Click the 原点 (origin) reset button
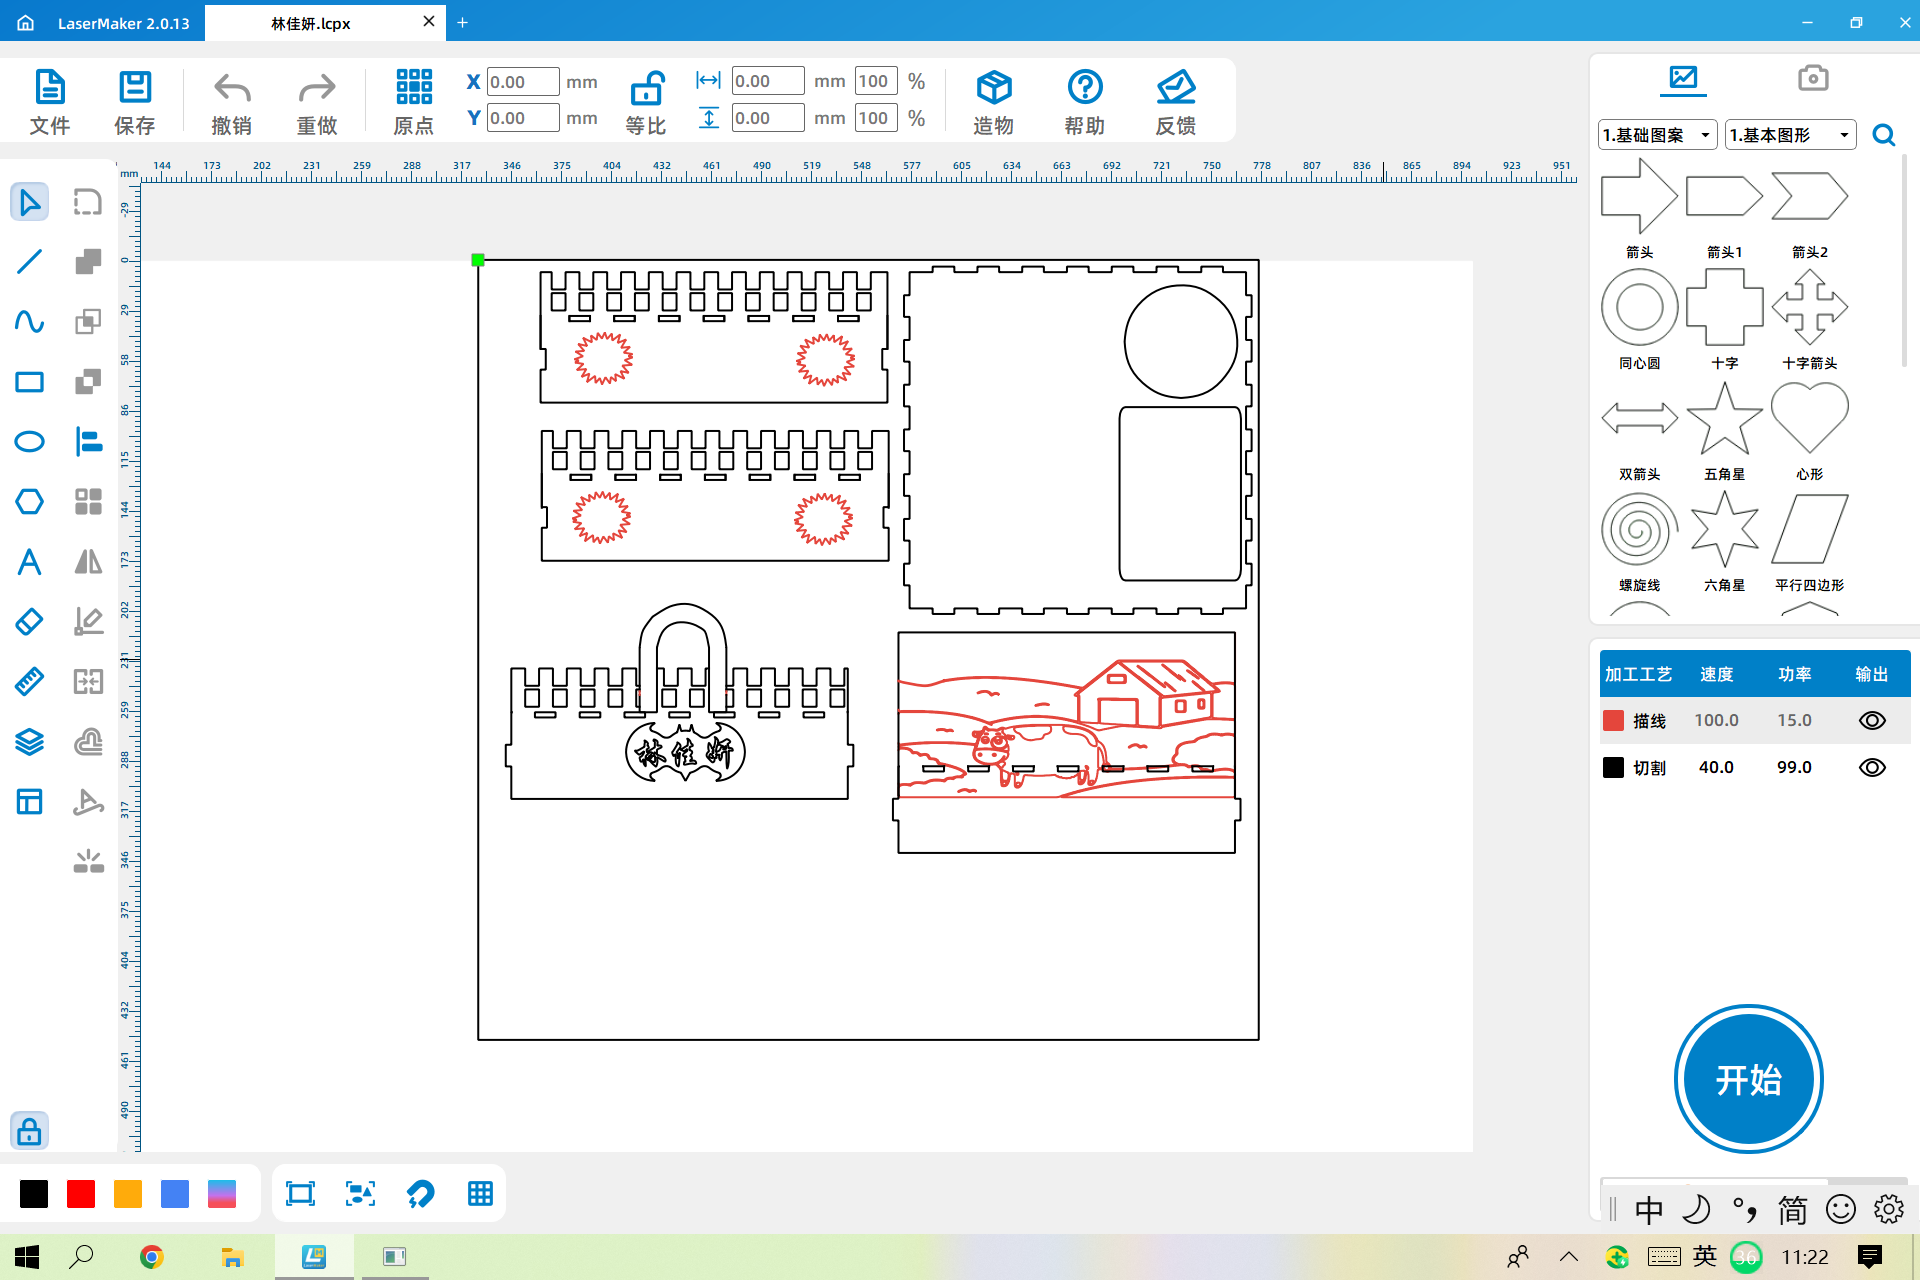The height and width of the screenshot is (1280, 1920). (x=414, y=100)
